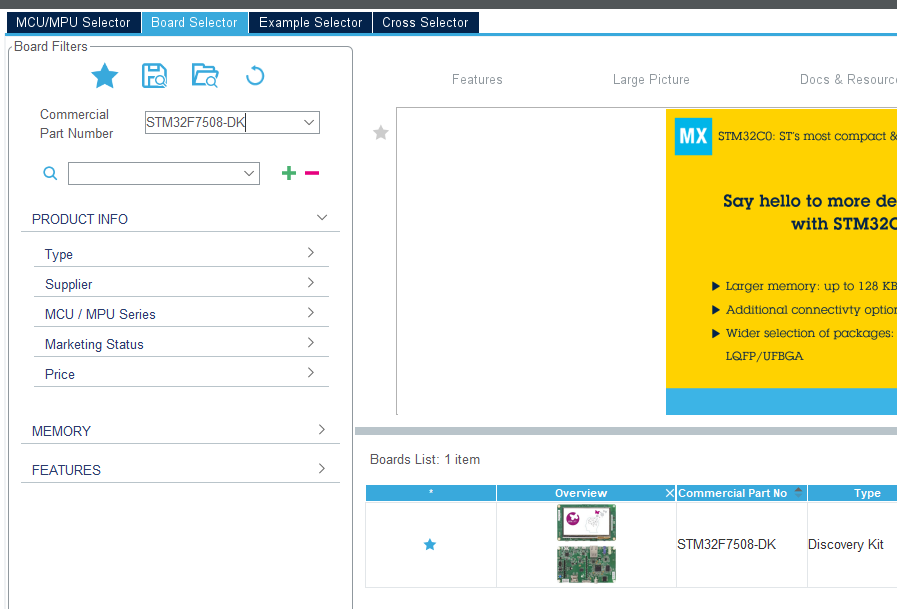This screenshot has width=897, height=609.
Task: Click the Discovery Kit type cell
Action: pyautogui.click(x=852, y=544)
